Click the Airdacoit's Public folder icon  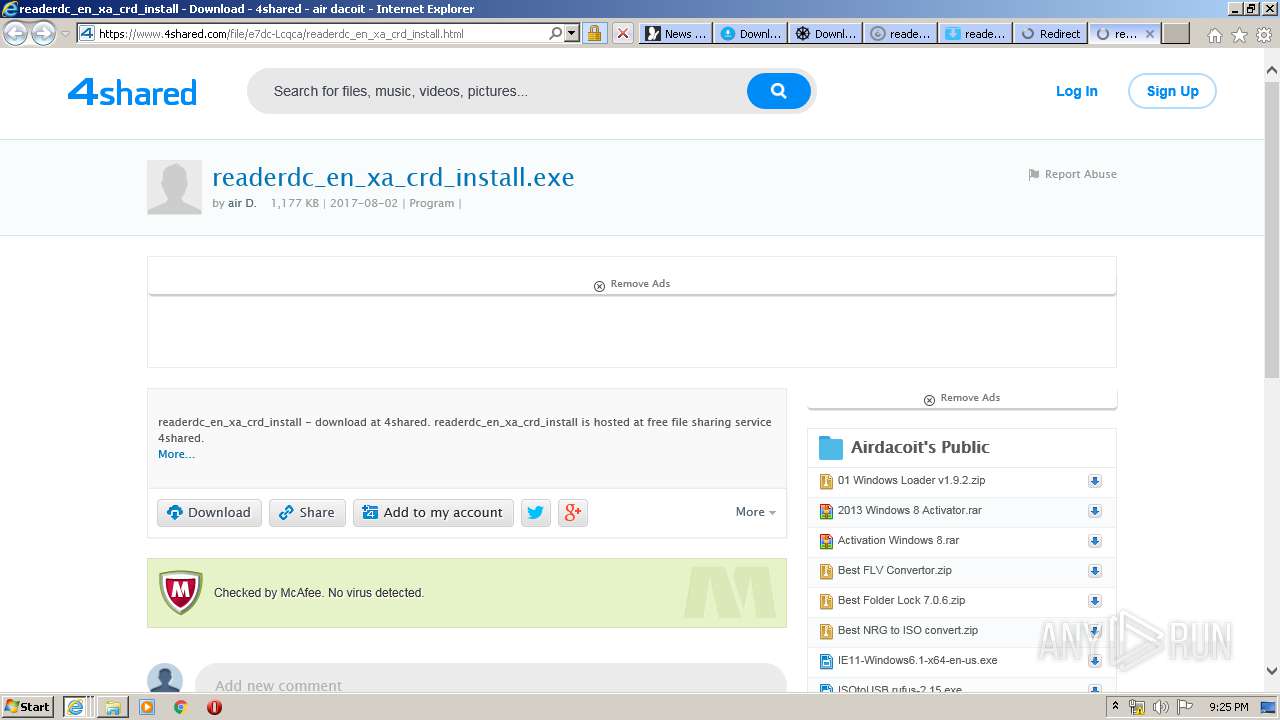(831, 447)
